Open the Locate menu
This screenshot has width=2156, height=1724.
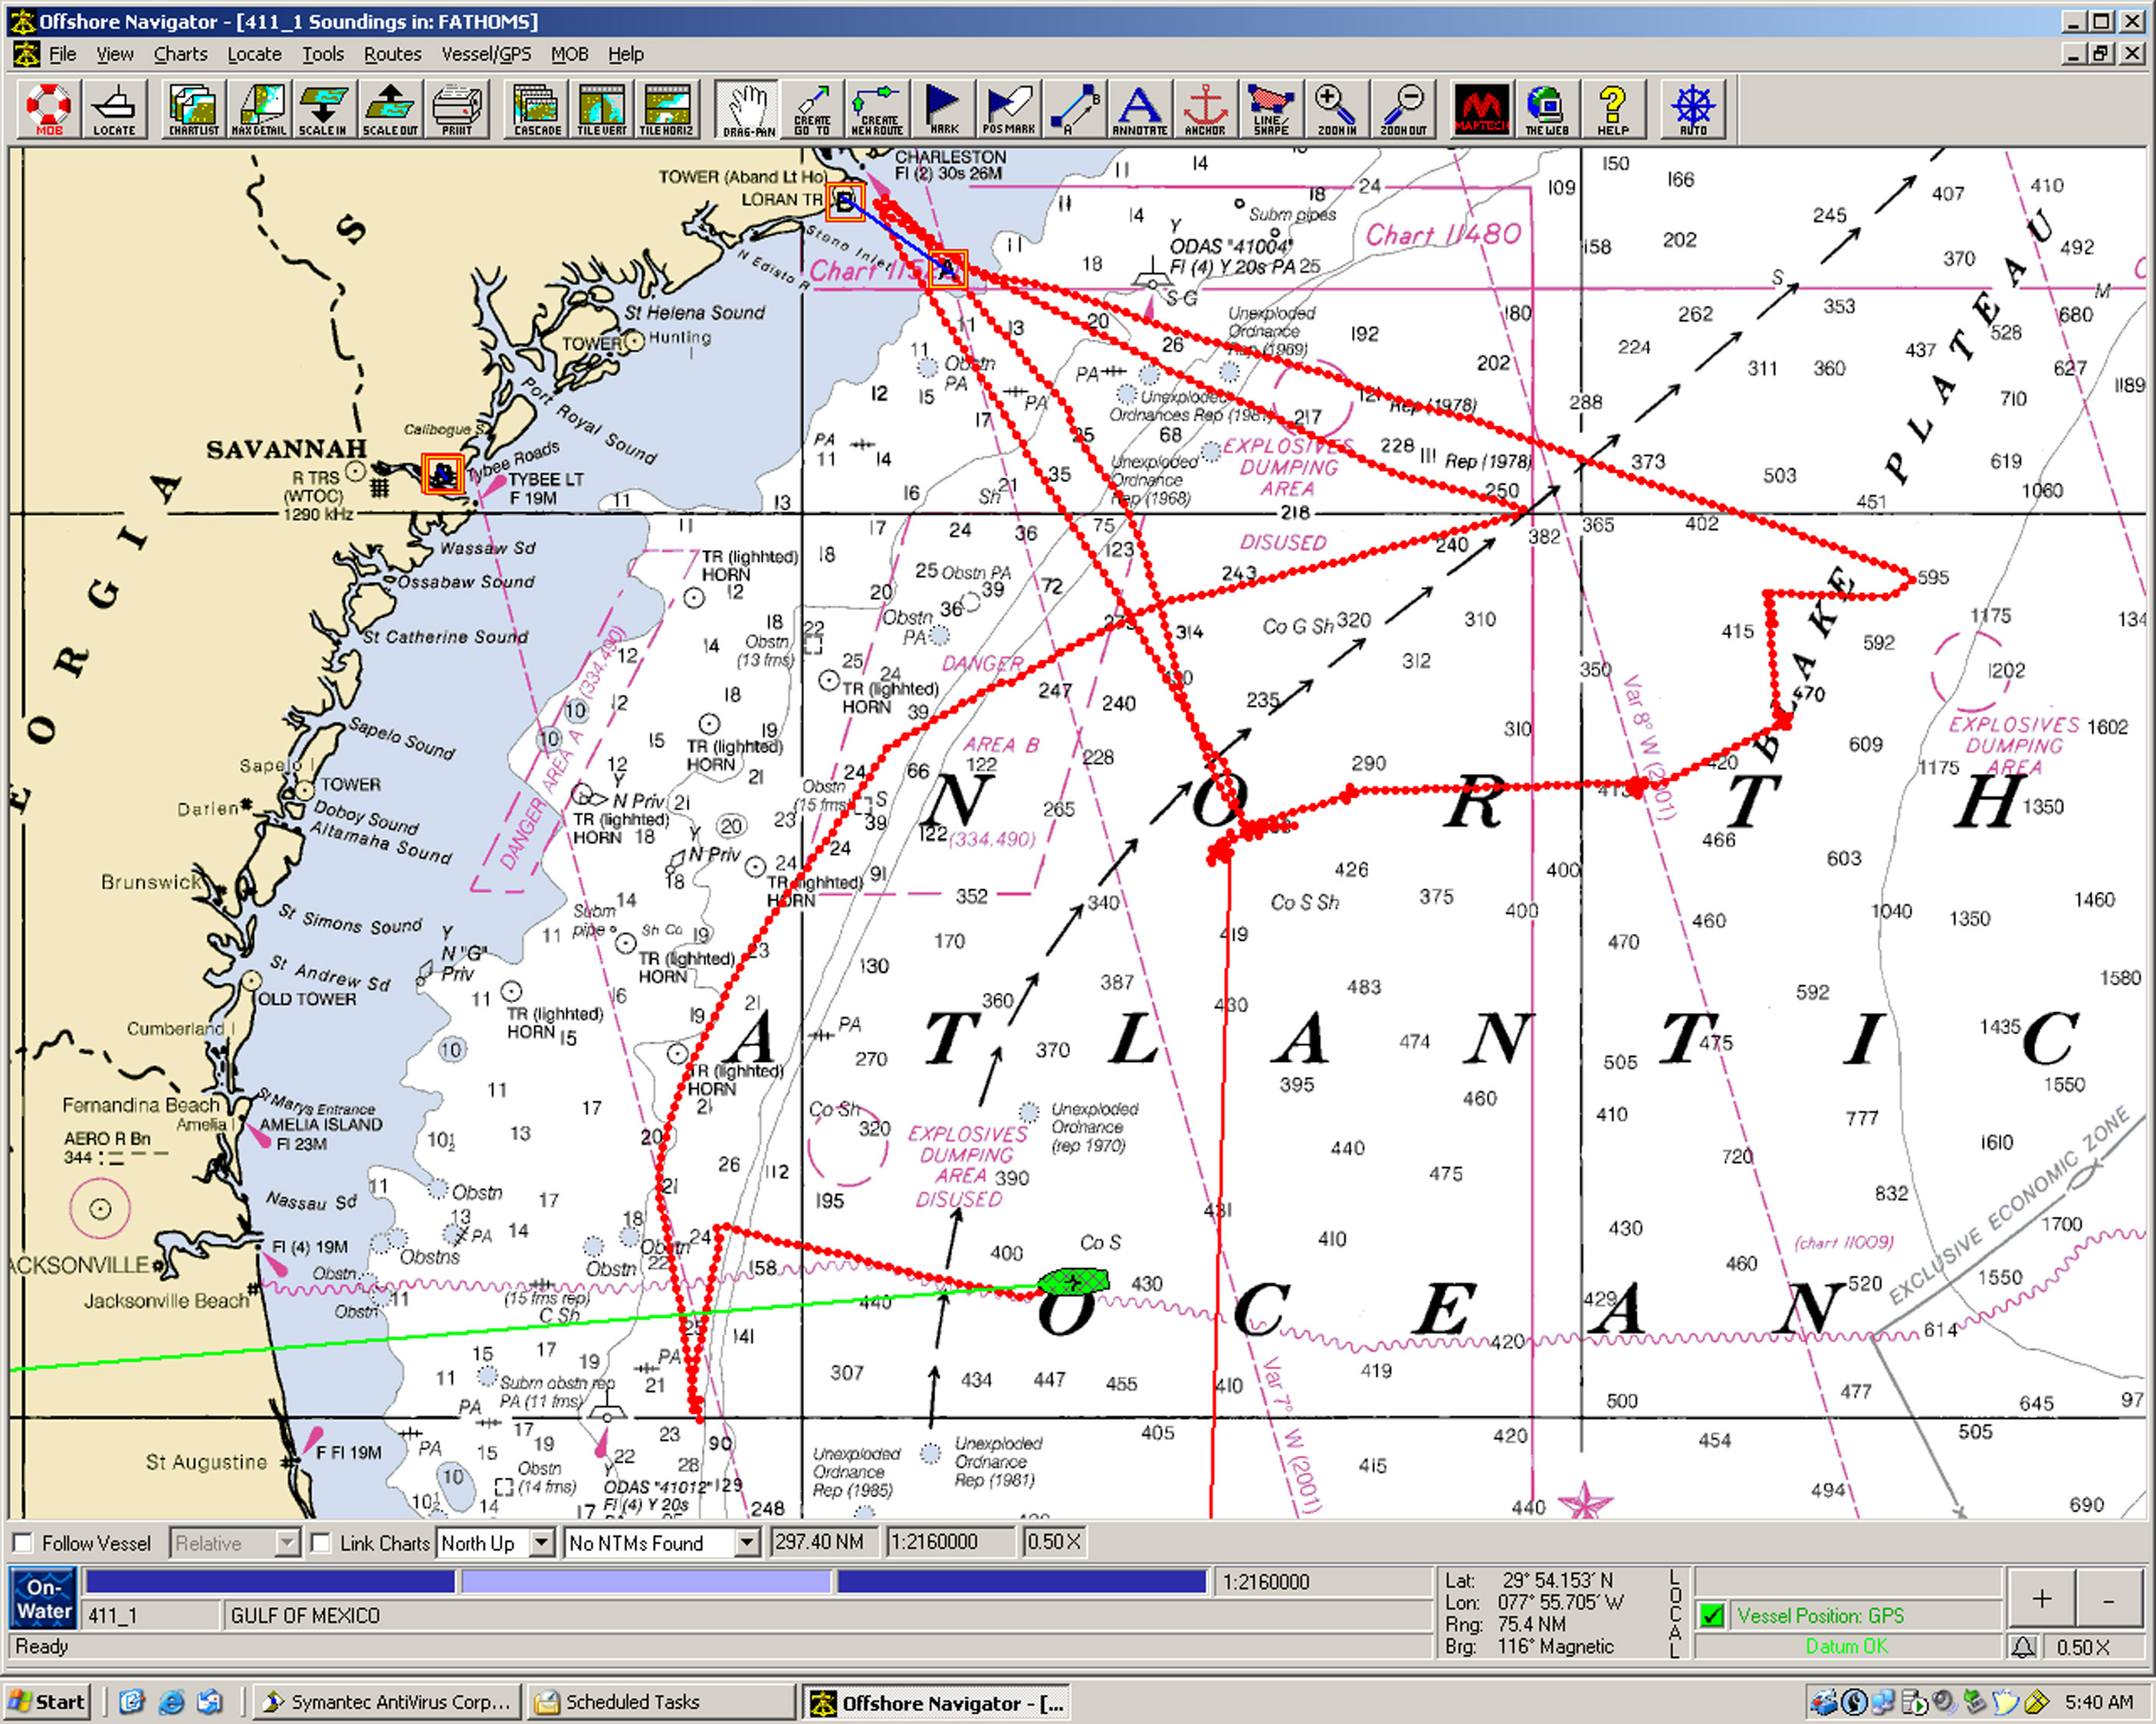coord(254,54)
